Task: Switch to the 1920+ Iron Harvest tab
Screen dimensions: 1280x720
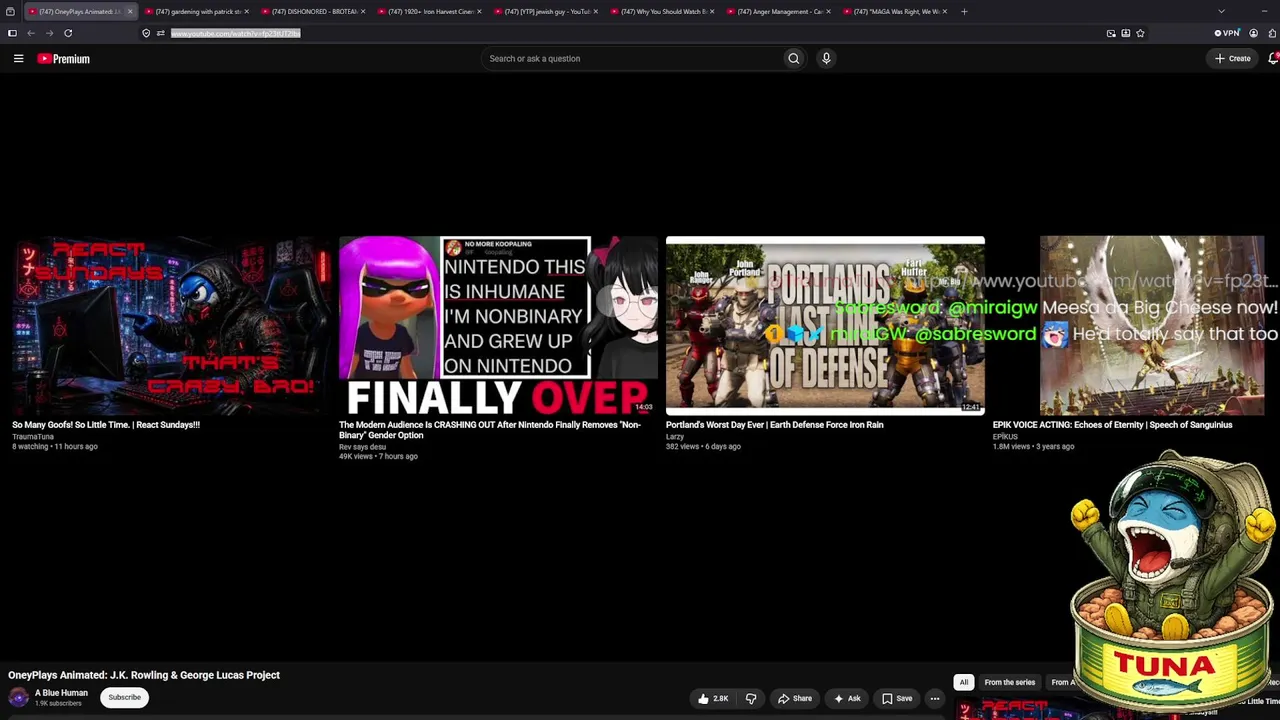Action: (428, 12)
